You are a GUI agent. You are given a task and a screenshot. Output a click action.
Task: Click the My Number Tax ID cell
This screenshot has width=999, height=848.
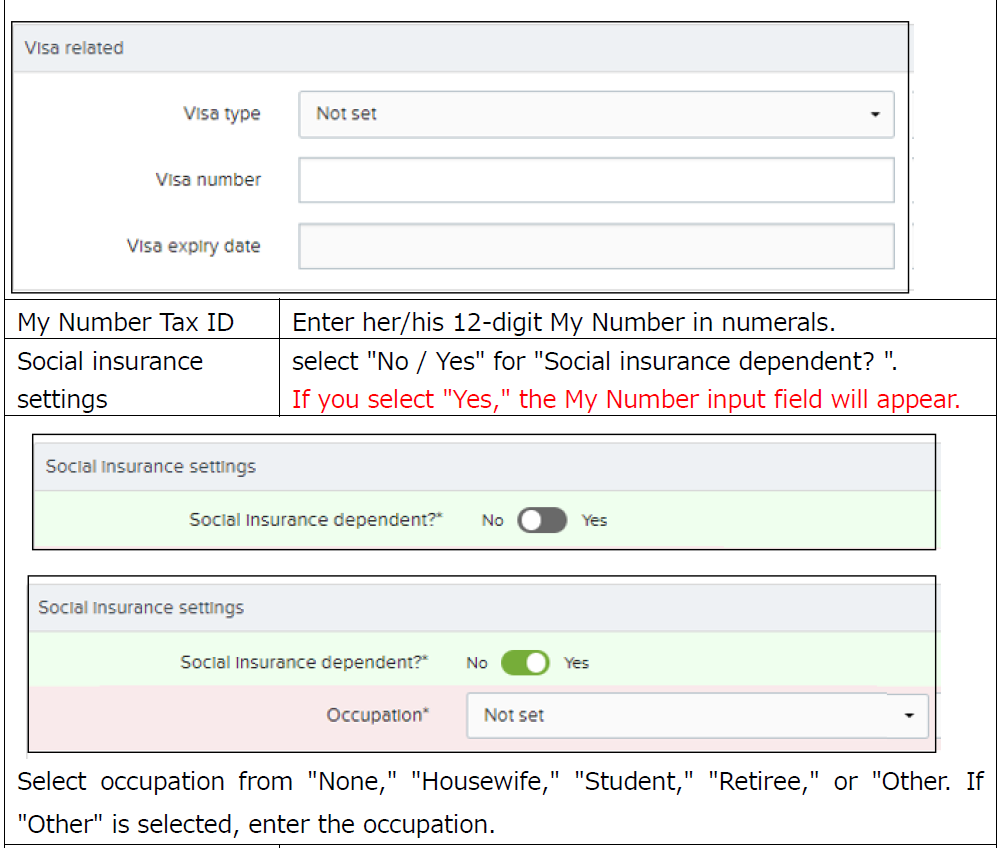tap(142, 322)
